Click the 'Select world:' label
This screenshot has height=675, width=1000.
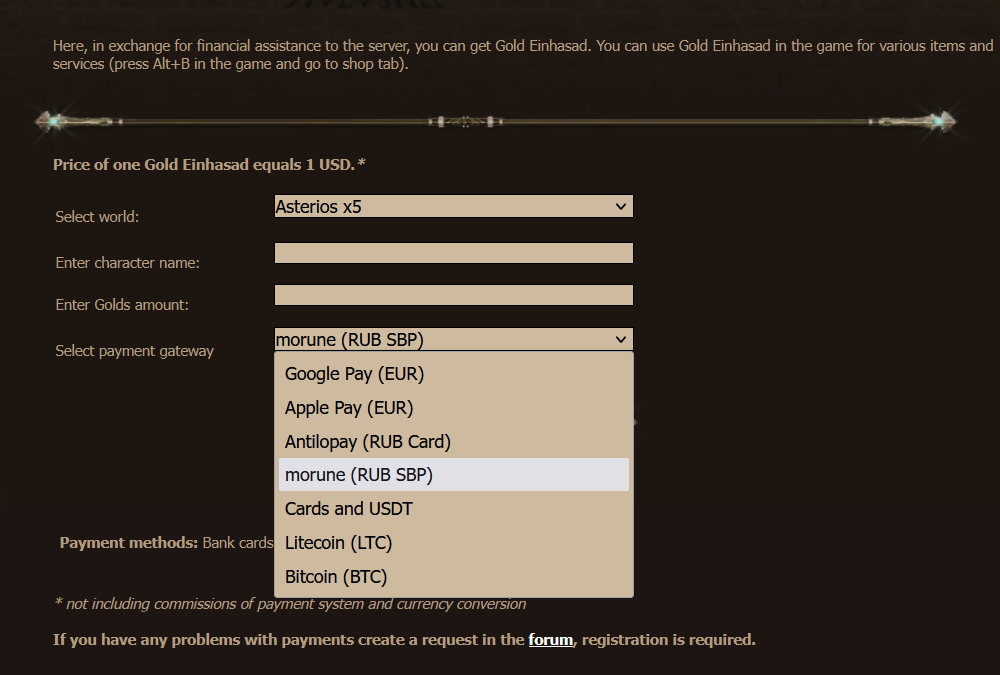pos(97,216)
